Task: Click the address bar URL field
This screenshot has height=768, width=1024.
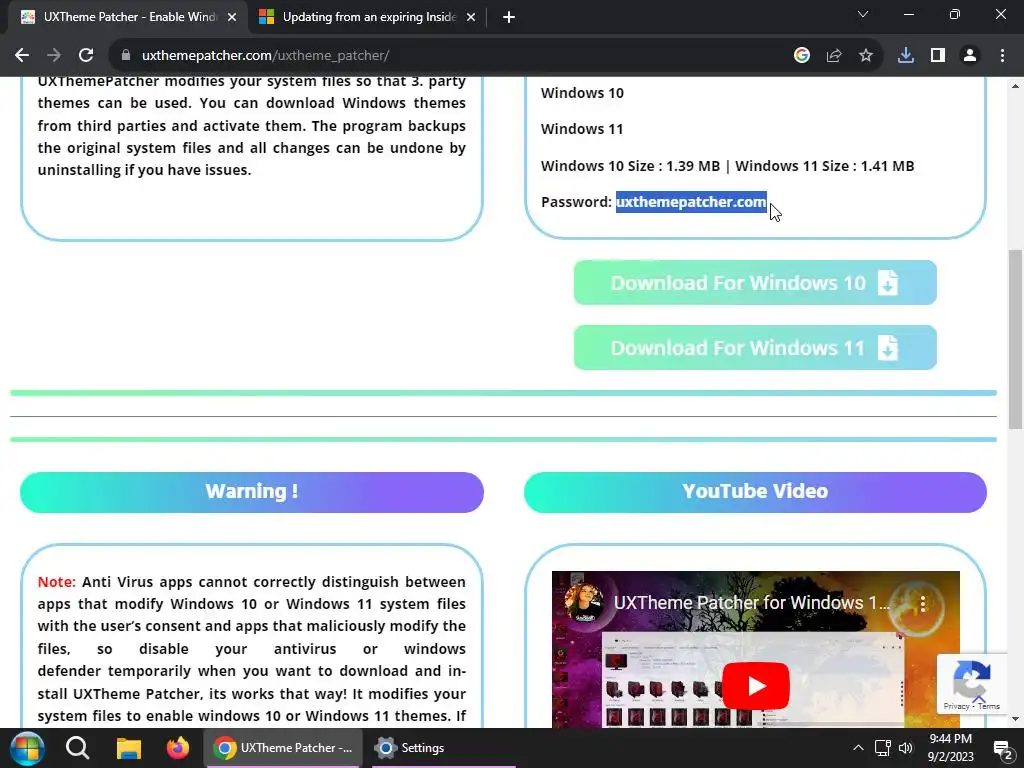Action: 457,56
